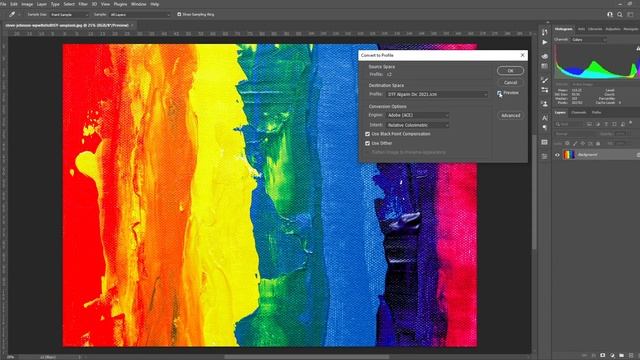Image resolution: width=640 pixels, height=360 pixels.
Task: Click the layer Opacity value field
Action: coord(620,134)
